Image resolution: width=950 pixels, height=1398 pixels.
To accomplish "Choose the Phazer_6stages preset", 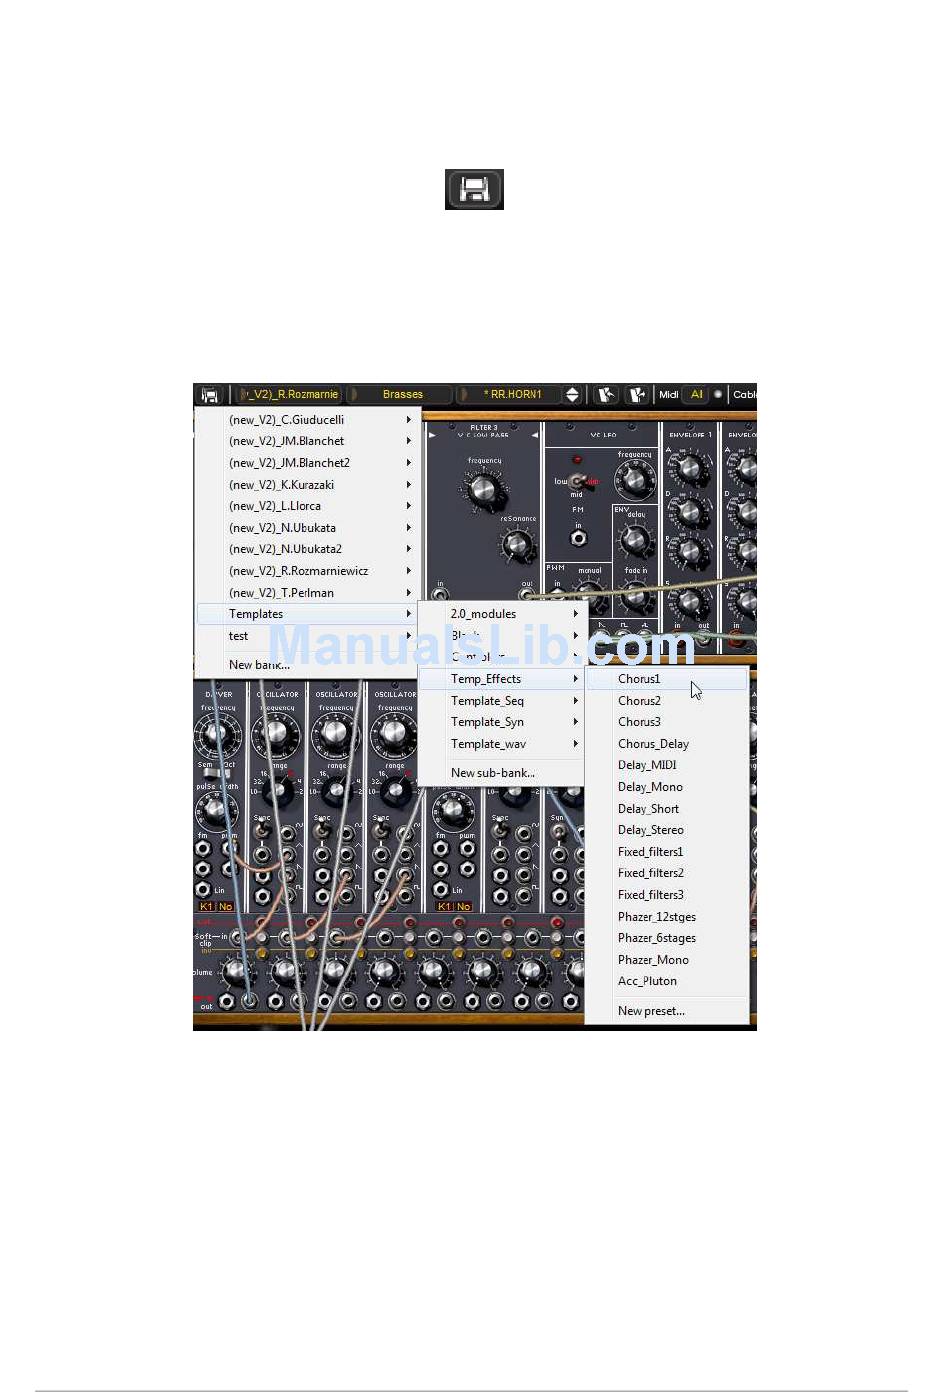I will (667, 938).
